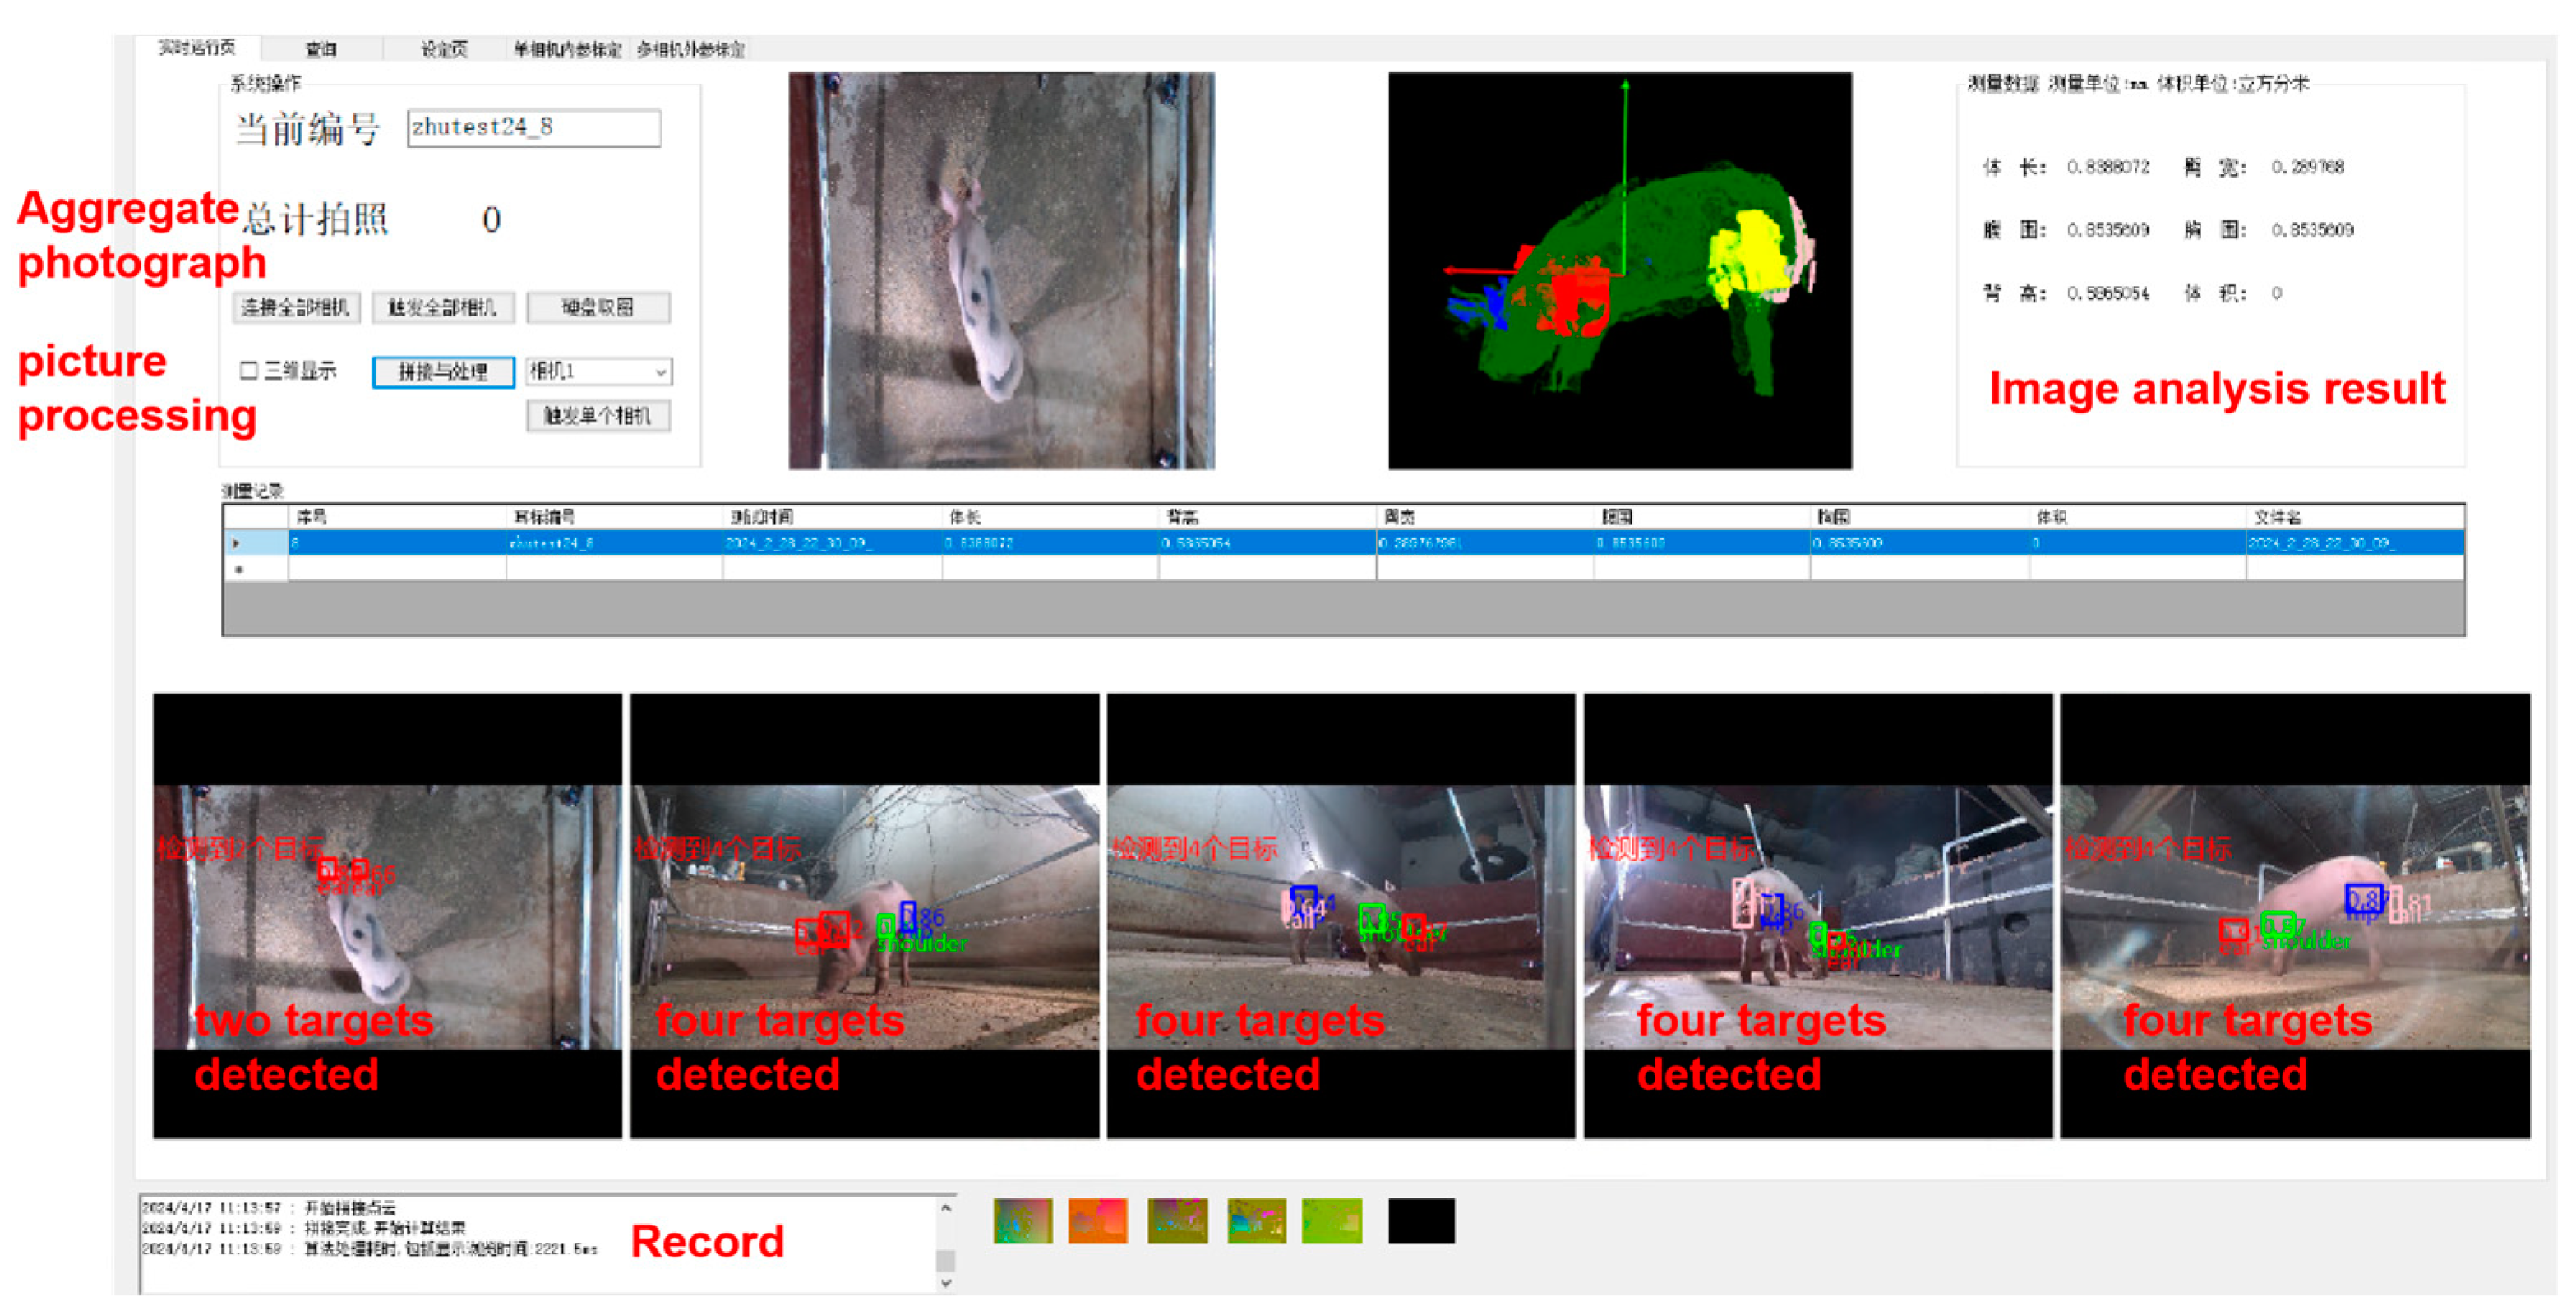Enable the 三维显示 checkbox
Viewport: 2576px width, 1315px height.
coord(249,371)
